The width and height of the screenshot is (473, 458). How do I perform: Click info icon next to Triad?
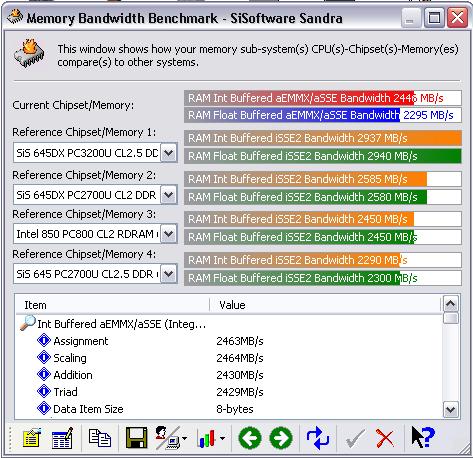click(x=44, y=391)
